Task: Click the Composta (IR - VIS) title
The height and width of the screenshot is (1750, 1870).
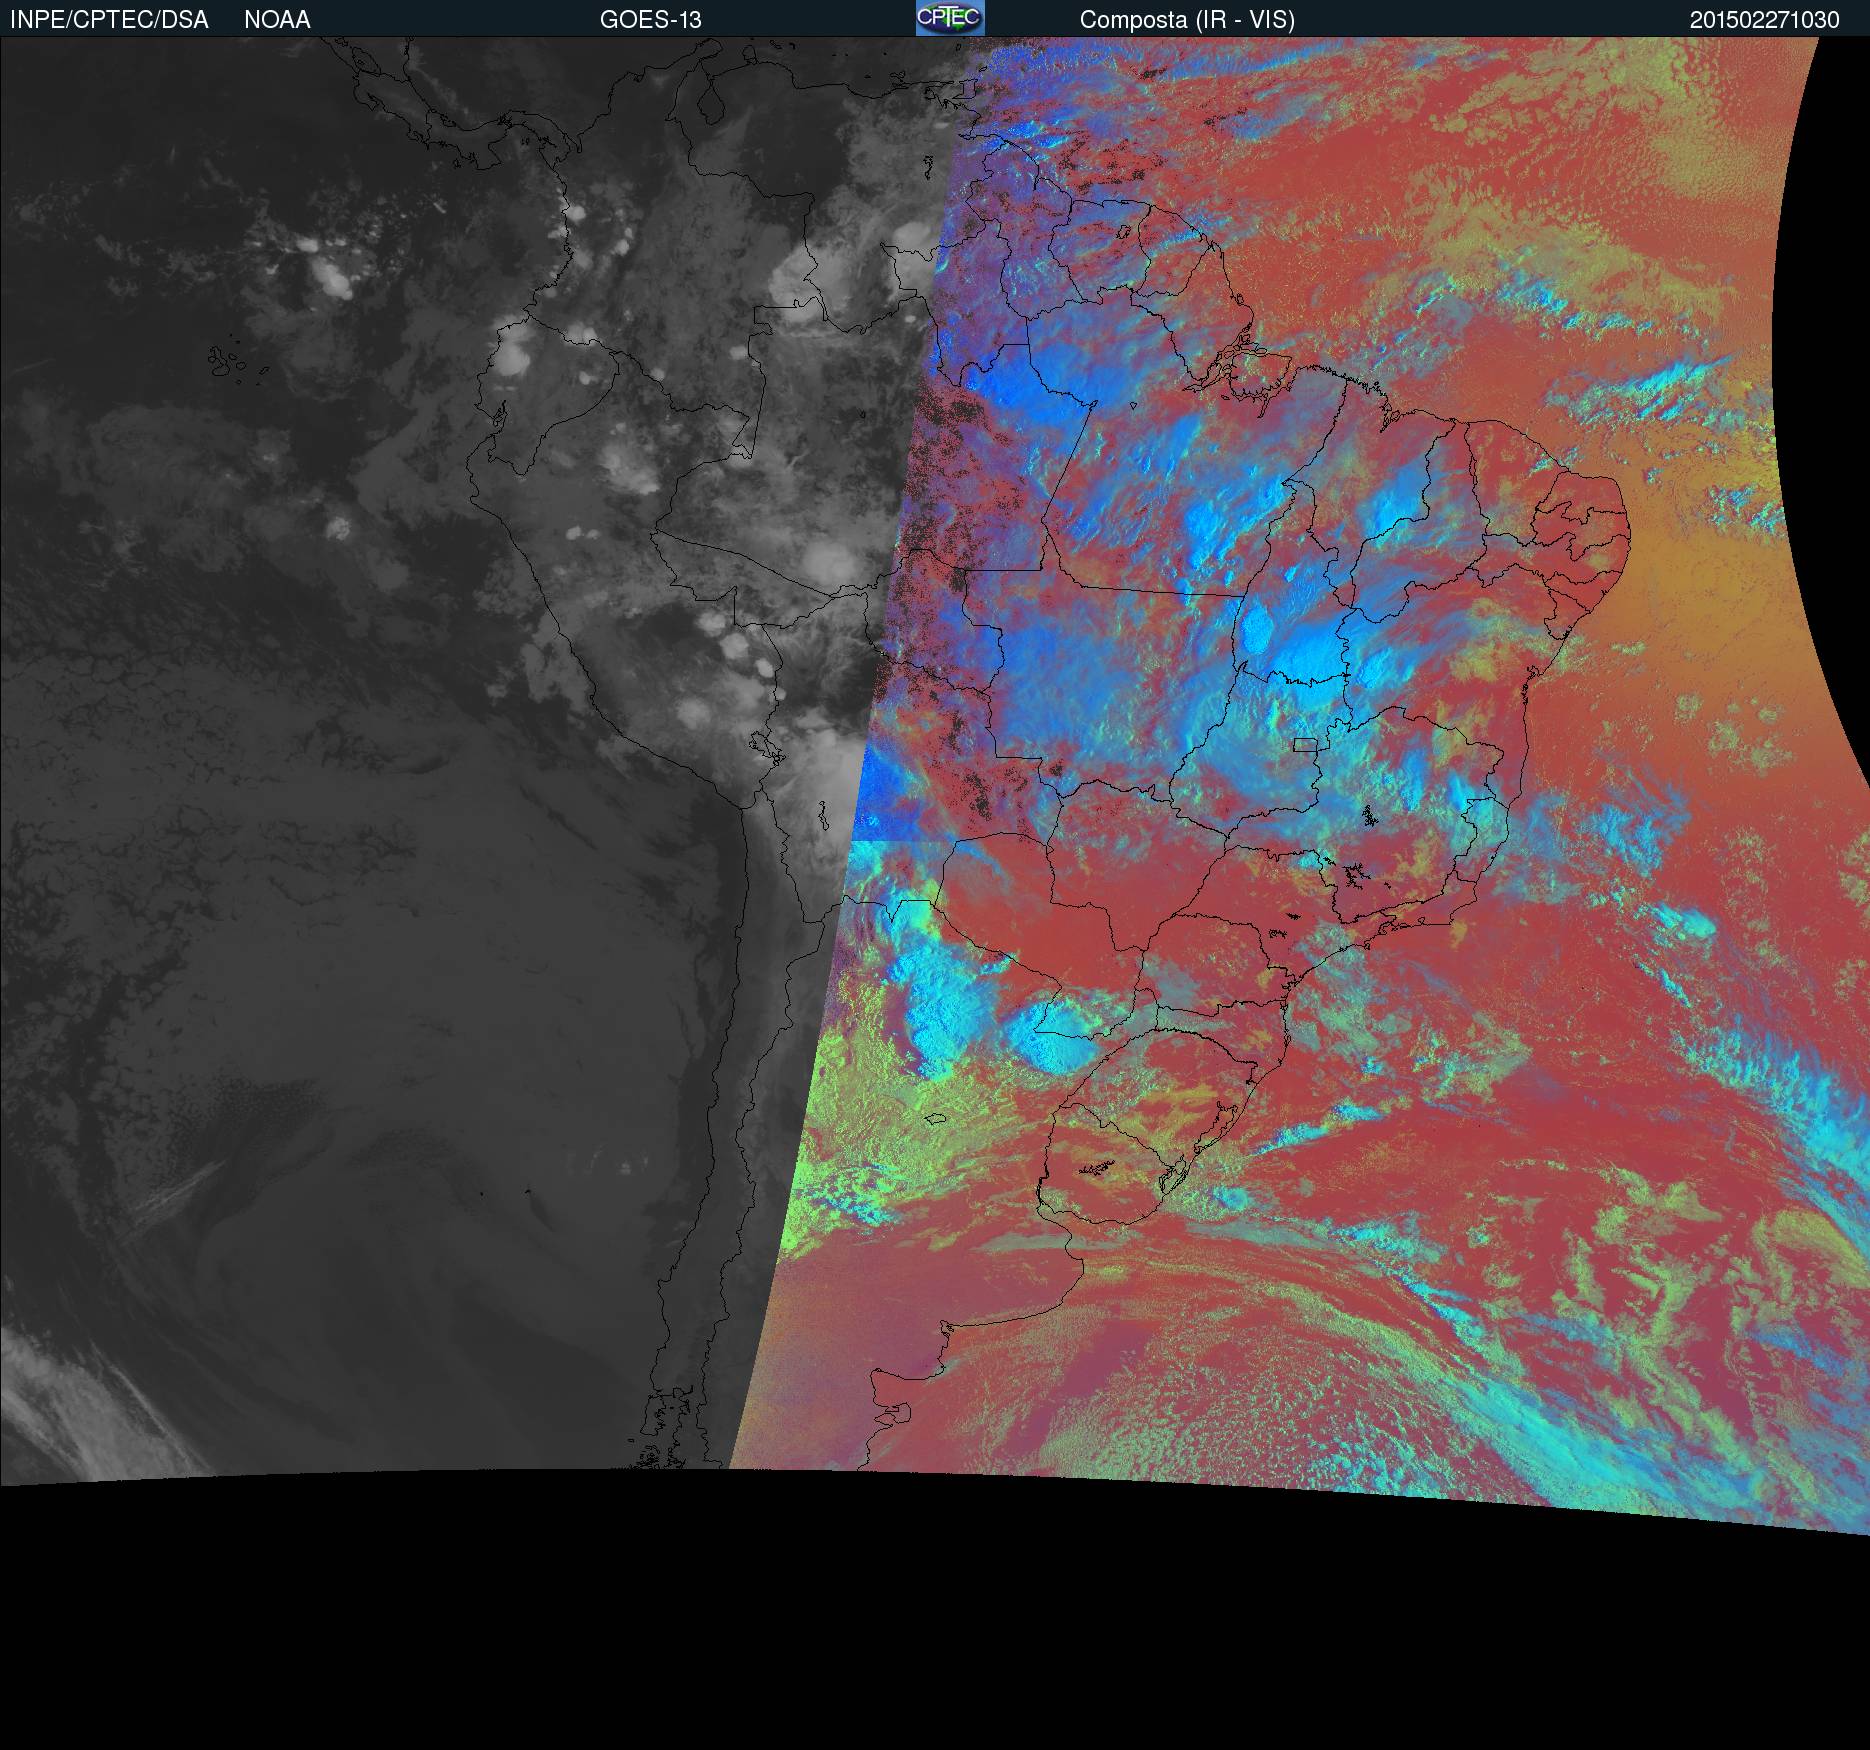Action: tap(1187, 20)
